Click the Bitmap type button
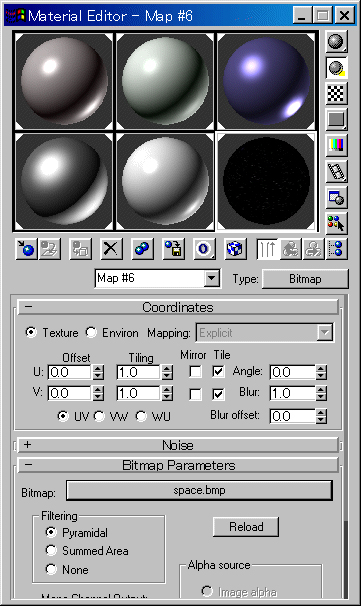 click(305, 279)
